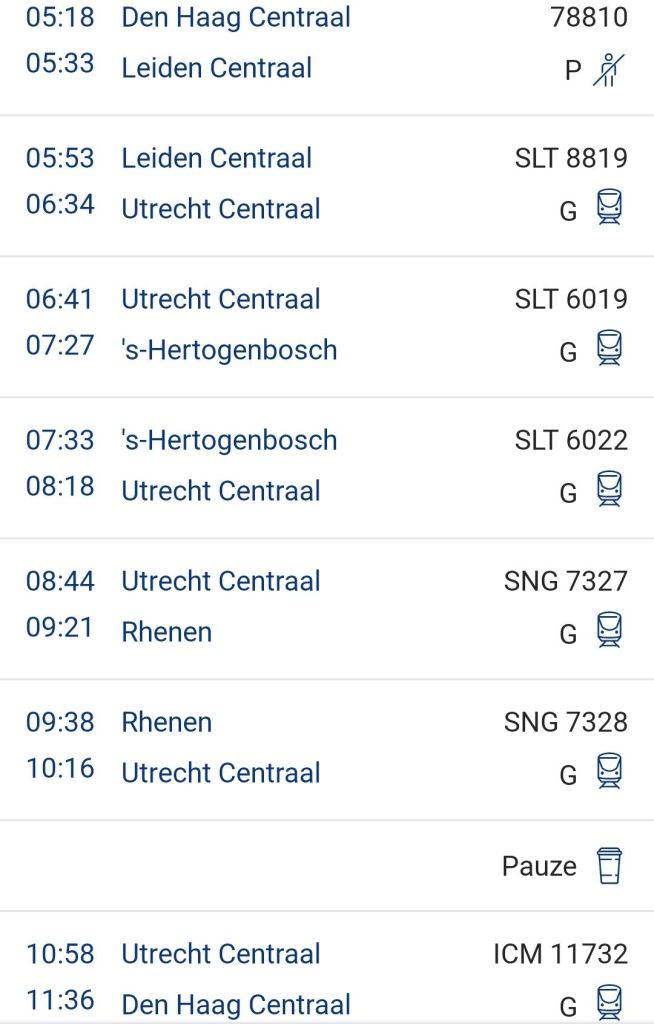Select train number SNG 7327
This screenshot has width=654, height=1024.
[566, 581]
